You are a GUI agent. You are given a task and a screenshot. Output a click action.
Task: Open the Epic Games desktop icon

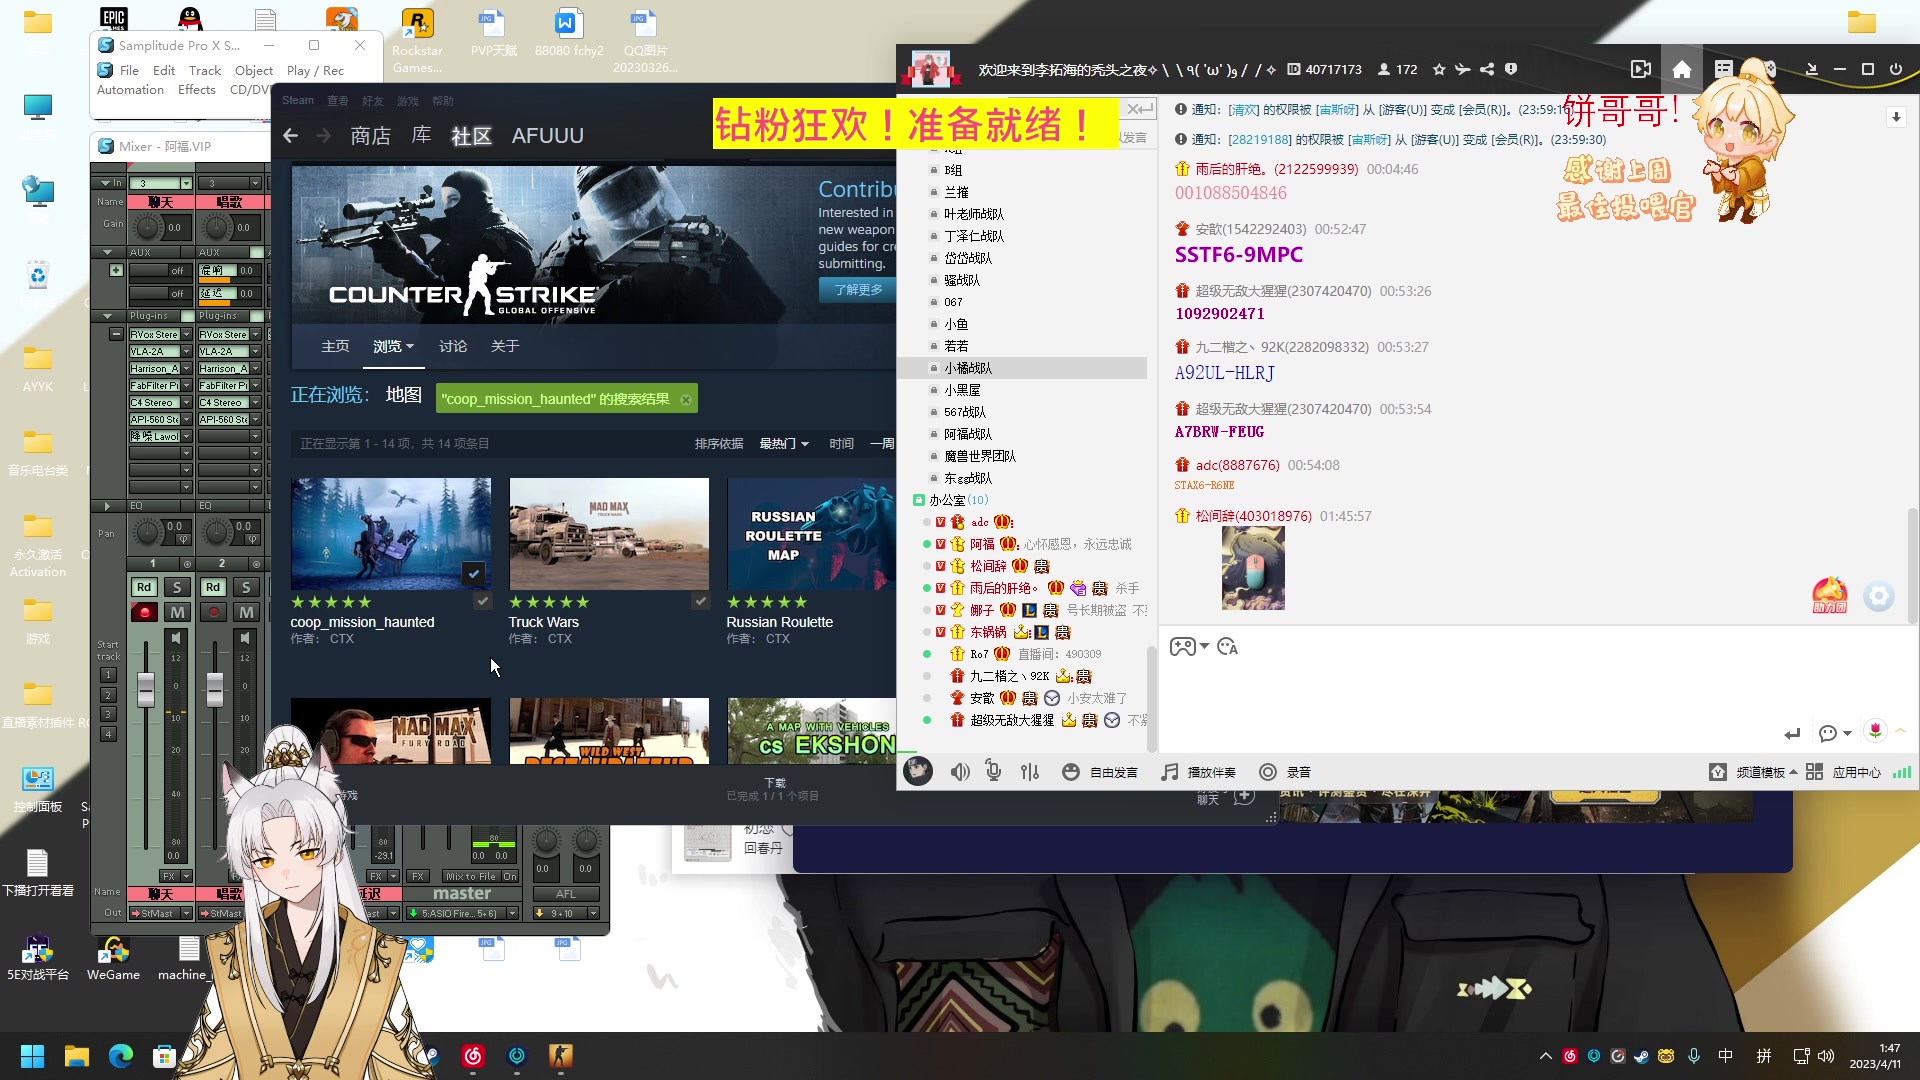[x=113, y=20]
